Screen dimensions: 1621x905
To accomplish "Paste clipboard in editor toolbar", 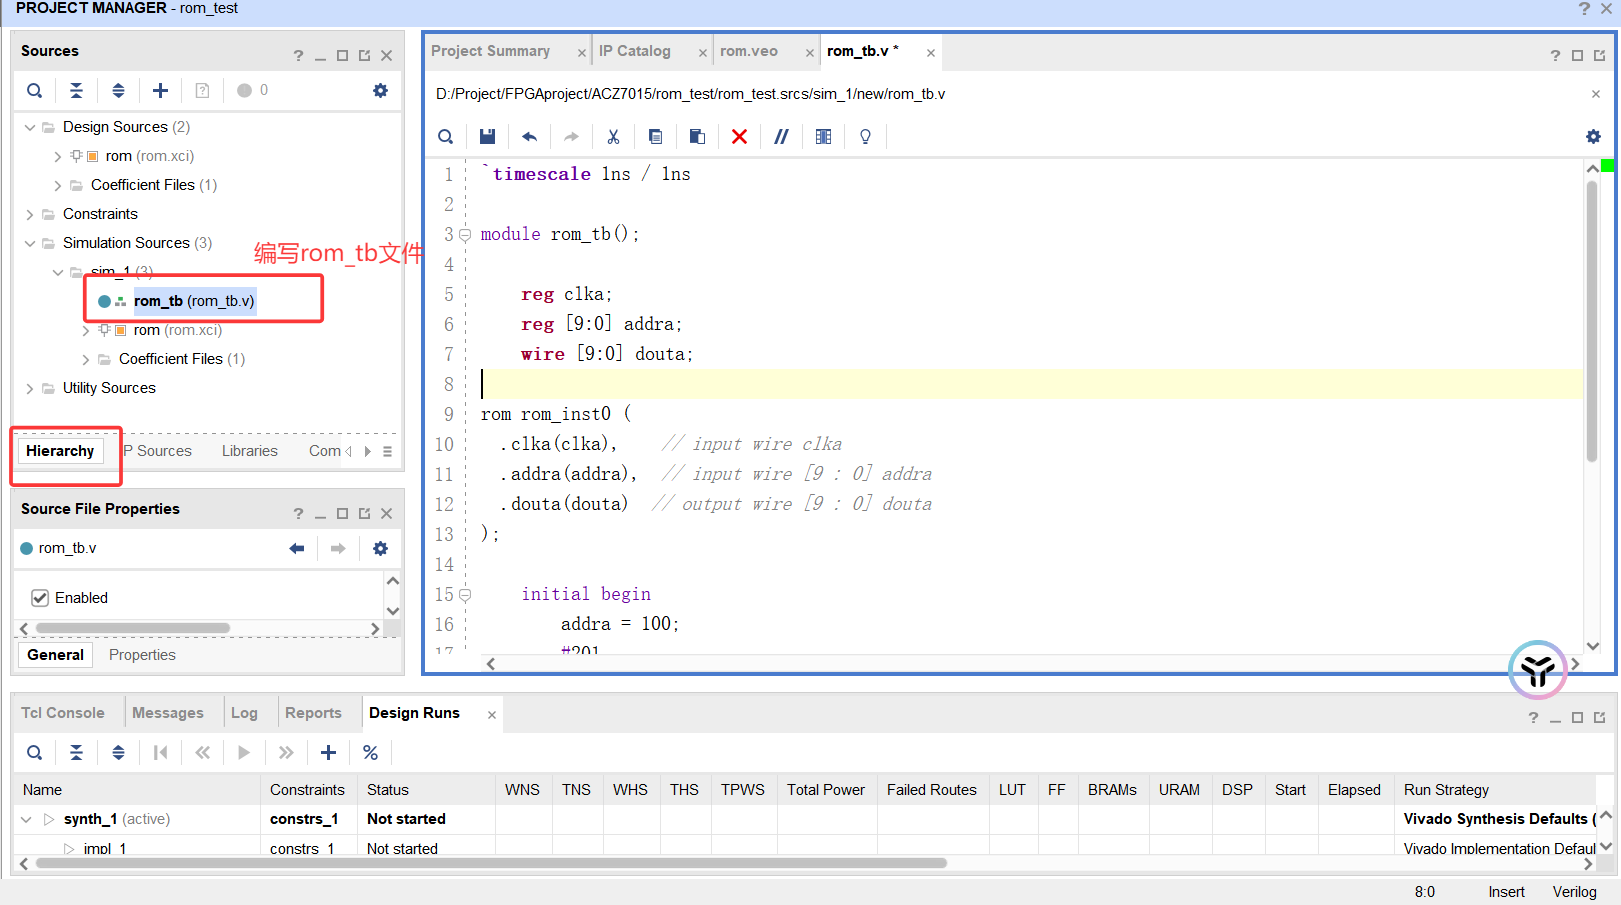I will point(697,137).
